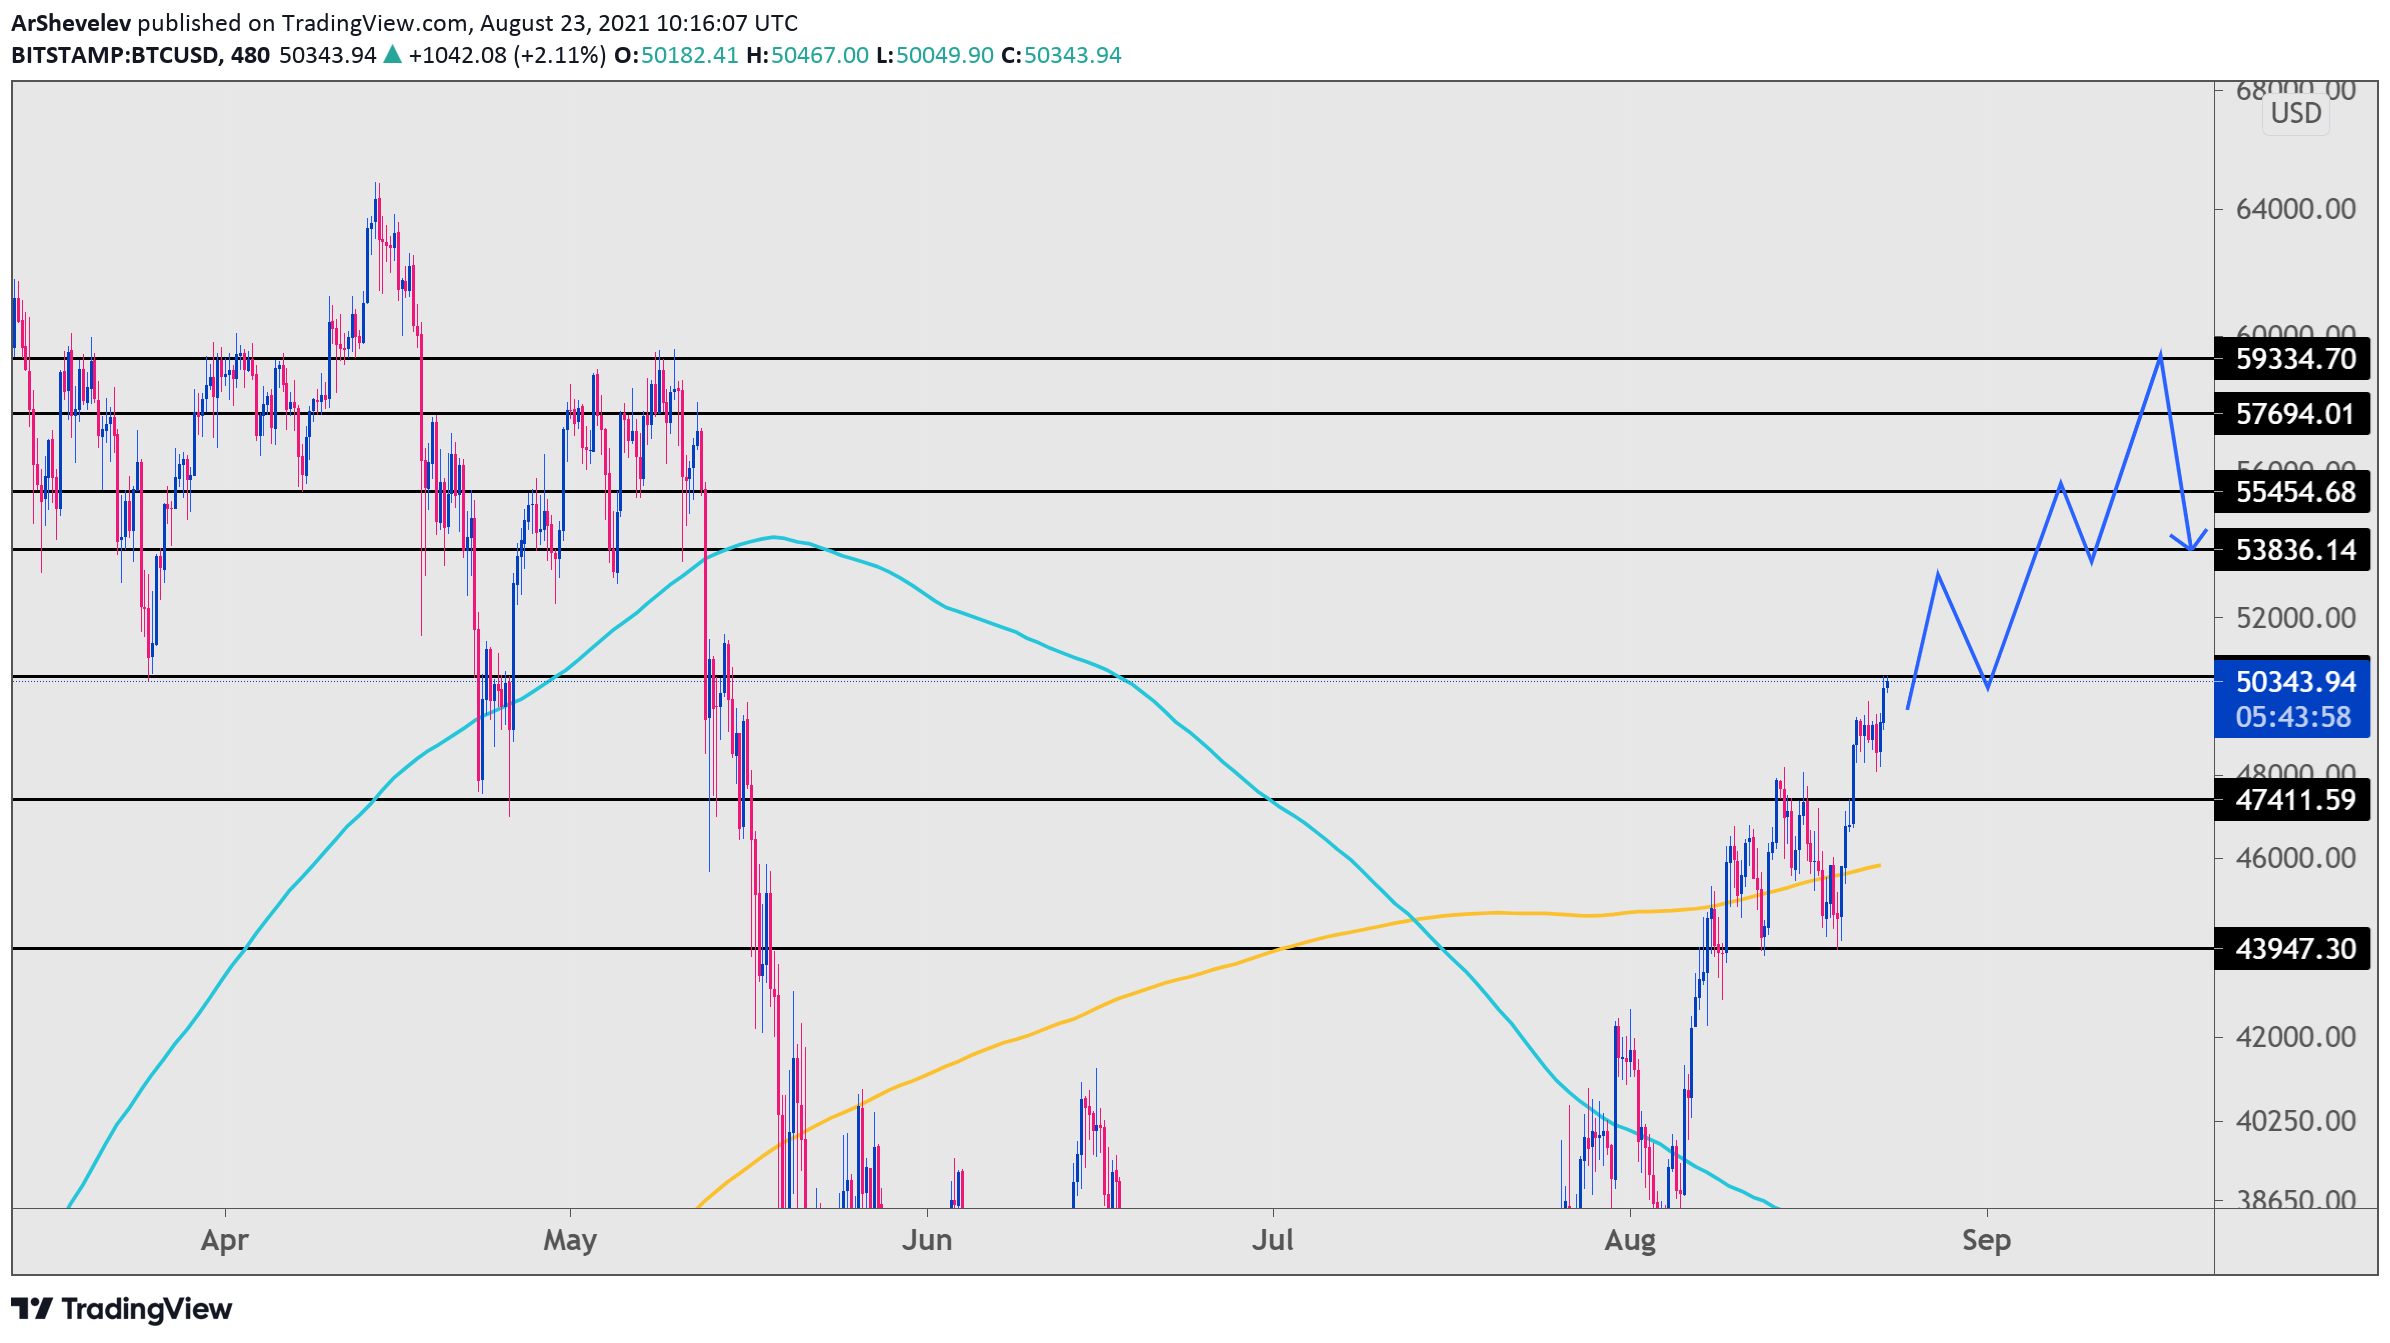
Task: Click the 52000.00 price axis tick
Action: tap(2296, 617)
